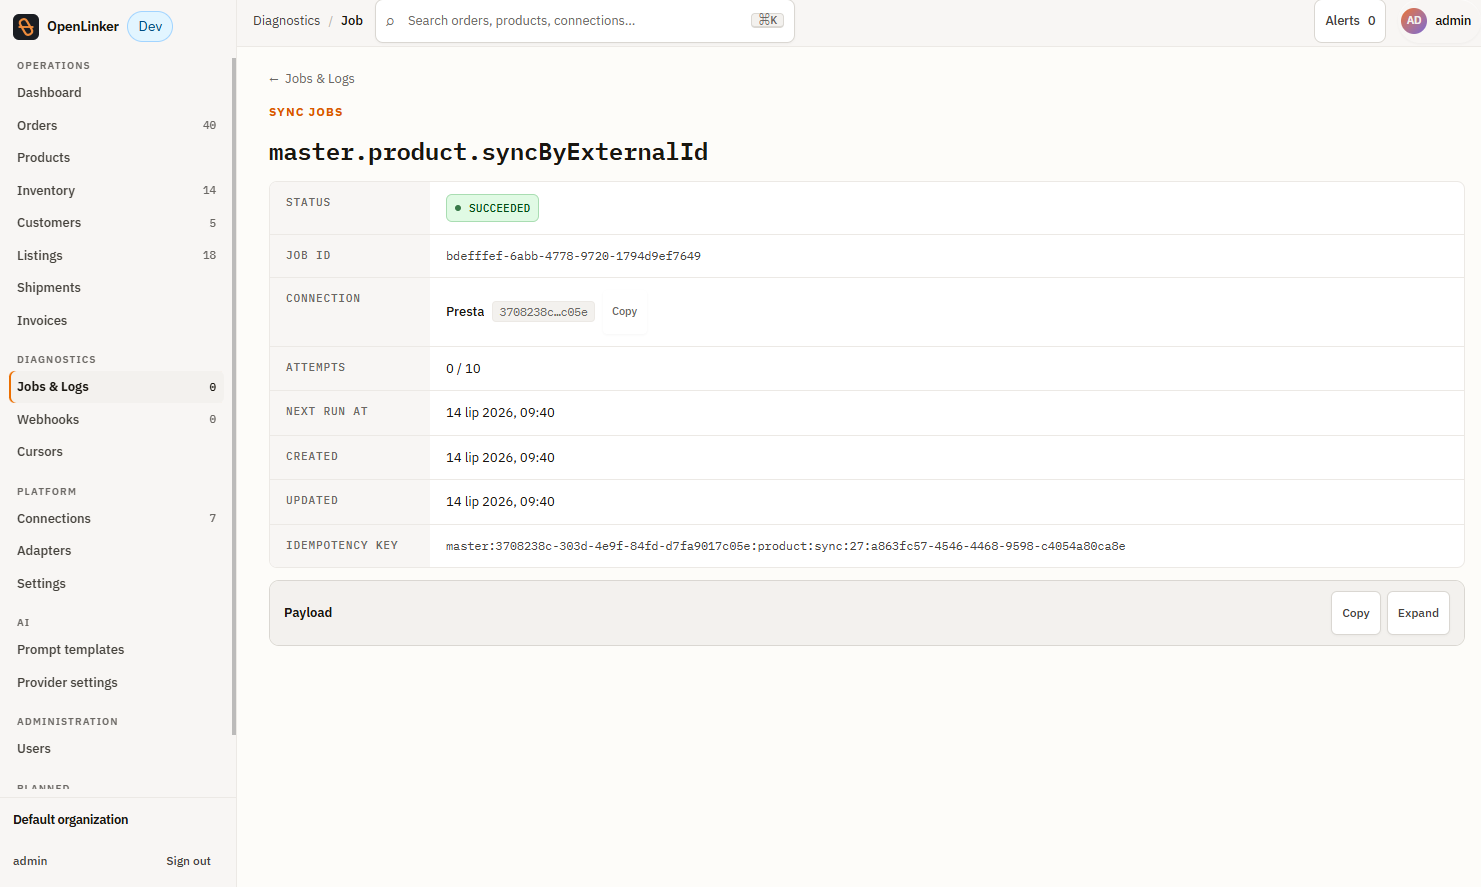Open Cursors page
Viewport: 1481px width, 887px height.
(116, 452)
